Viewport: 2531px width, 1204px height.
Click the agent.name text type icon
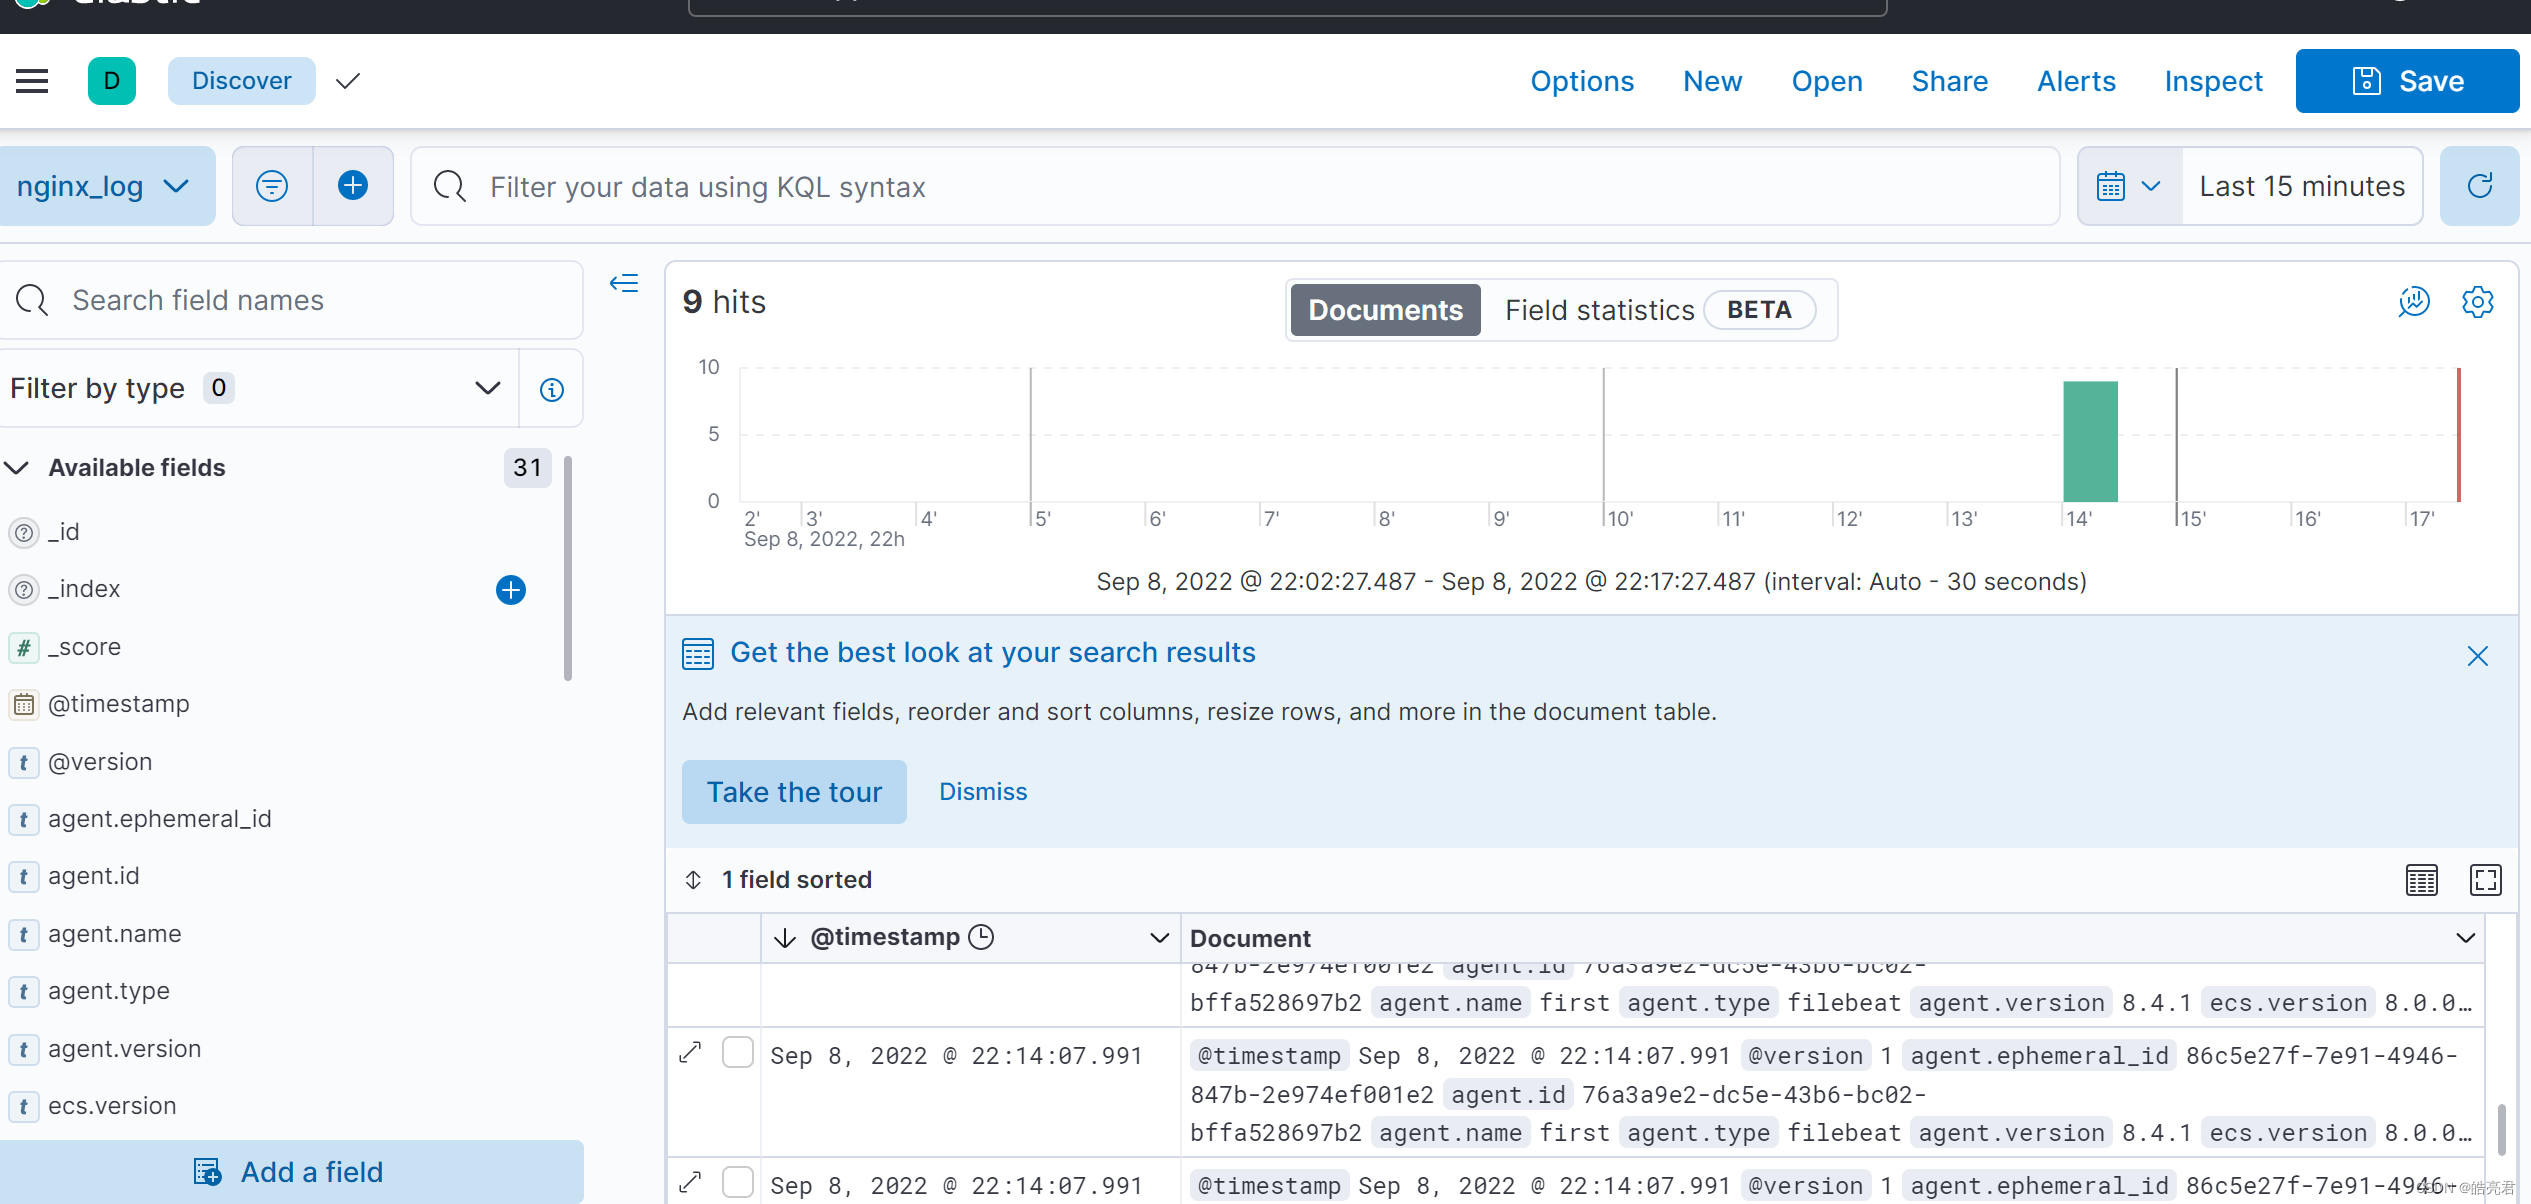[24, 935]
